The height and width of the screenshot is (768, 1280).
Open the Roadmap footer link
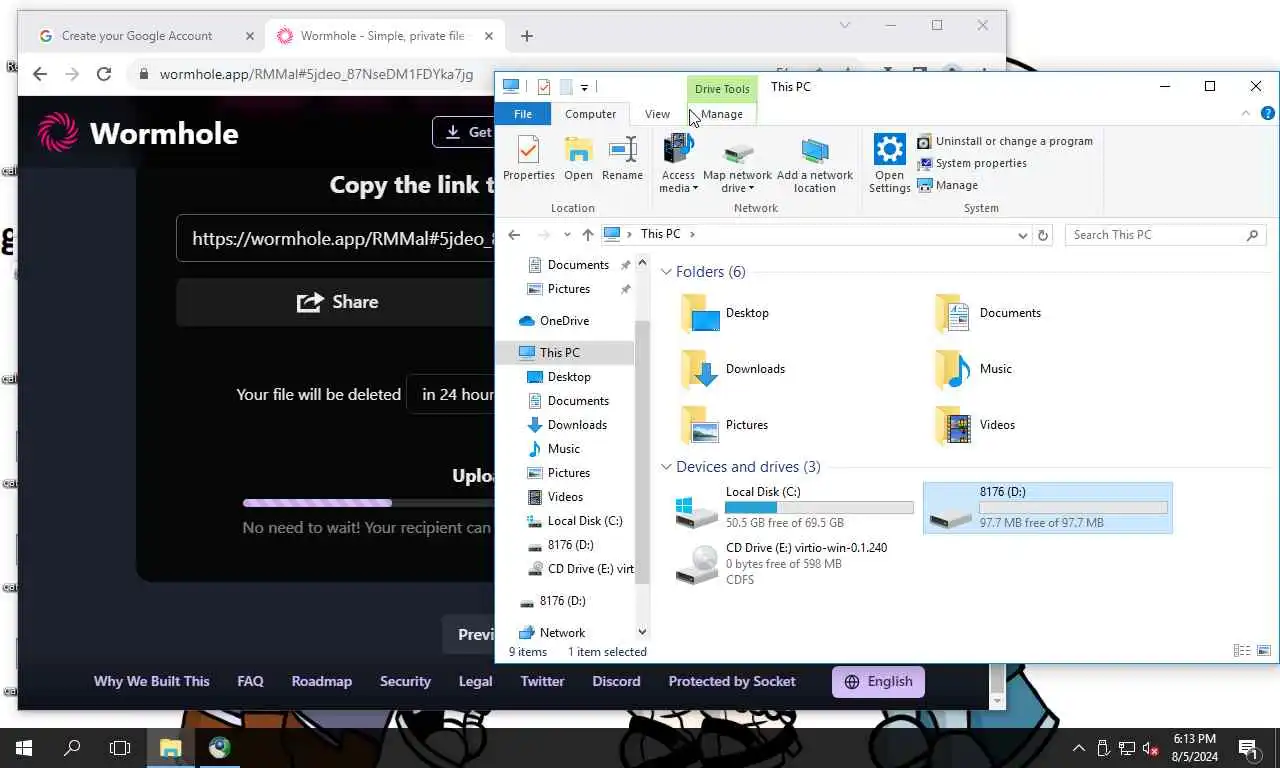322,681
